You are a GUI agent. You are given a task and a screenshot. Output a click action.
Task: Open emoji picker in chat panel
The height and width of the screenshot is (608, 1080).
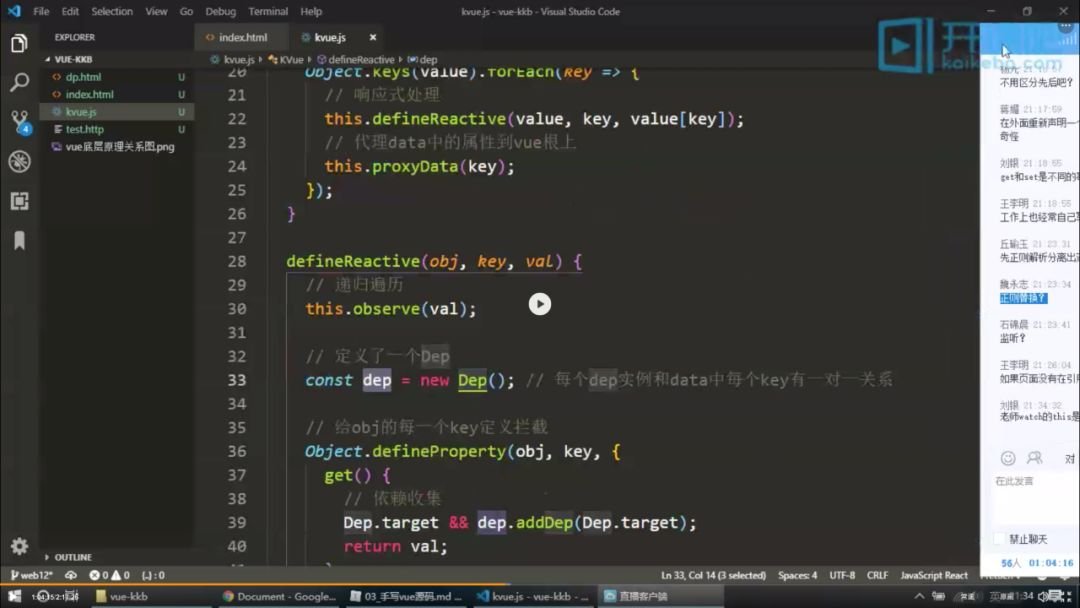tap(1008, 458)
